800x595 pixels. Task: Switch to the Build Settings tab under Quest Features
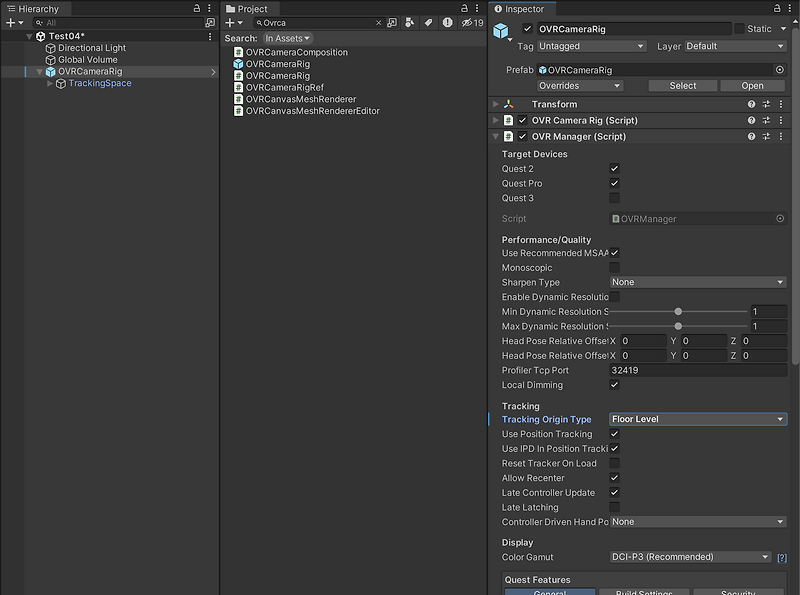point(643,590)
